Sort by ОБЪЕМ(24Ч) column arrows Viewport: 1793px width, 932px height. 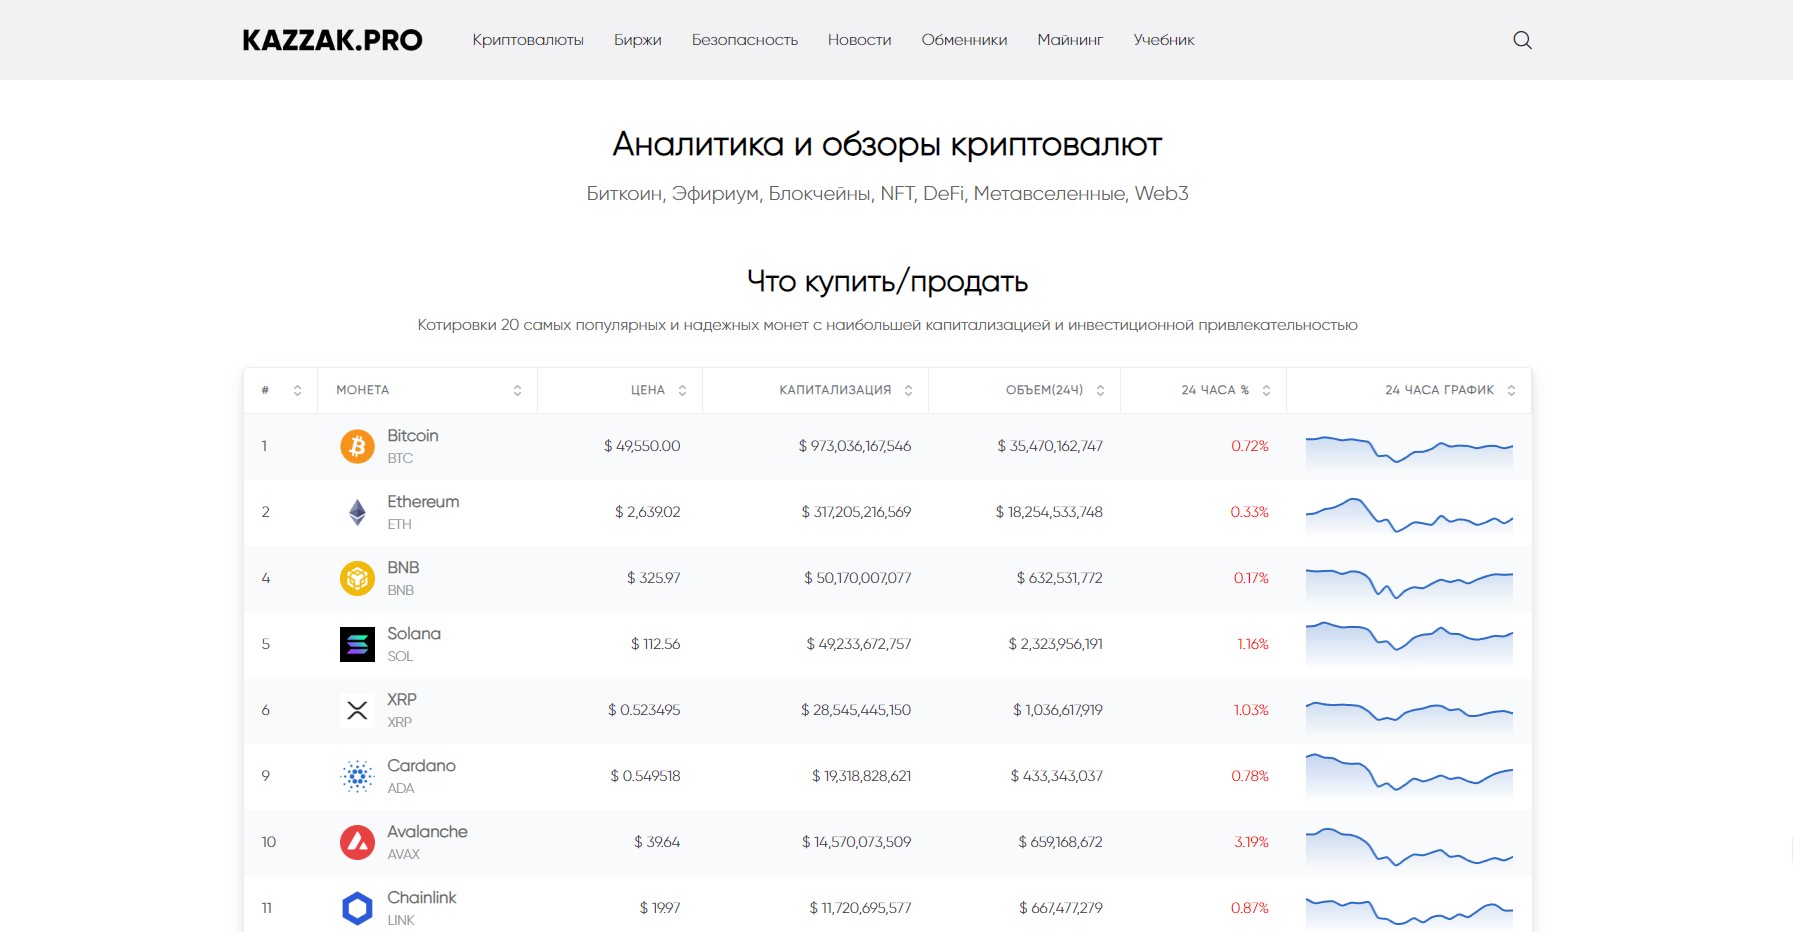(1100, 390)
